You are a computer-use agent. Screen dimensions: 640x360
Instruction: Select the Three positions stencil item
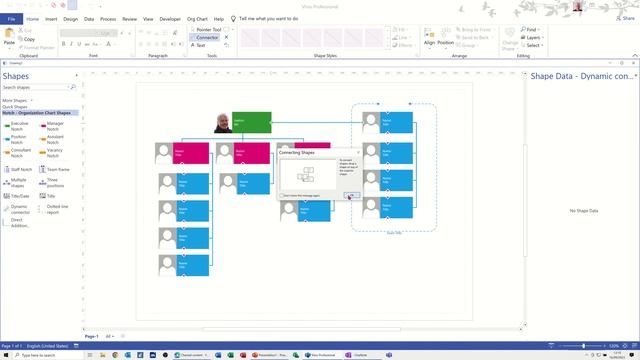click(x=52, y=183)
